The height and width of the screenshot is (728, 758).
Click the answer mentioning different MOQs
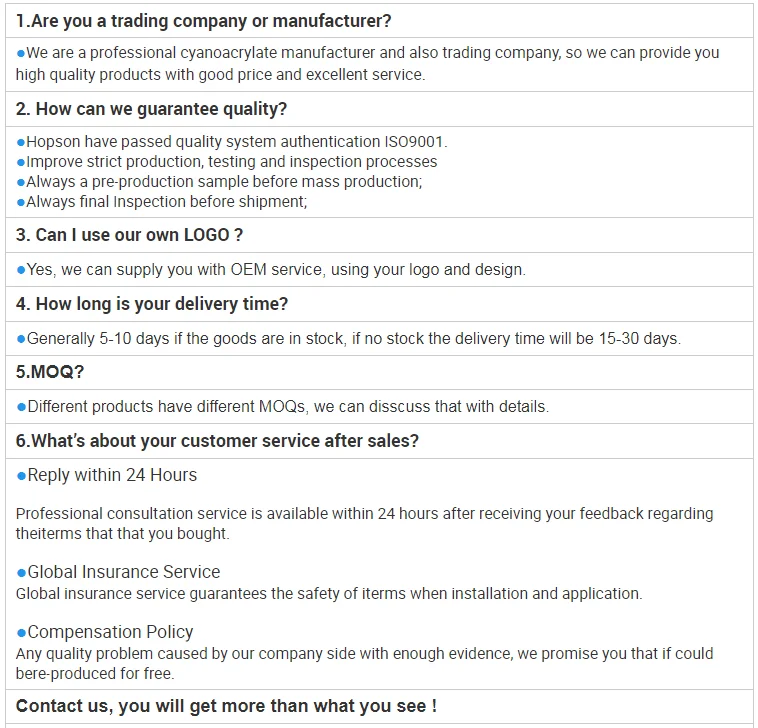pyautogui.click(x=288, y=407)
